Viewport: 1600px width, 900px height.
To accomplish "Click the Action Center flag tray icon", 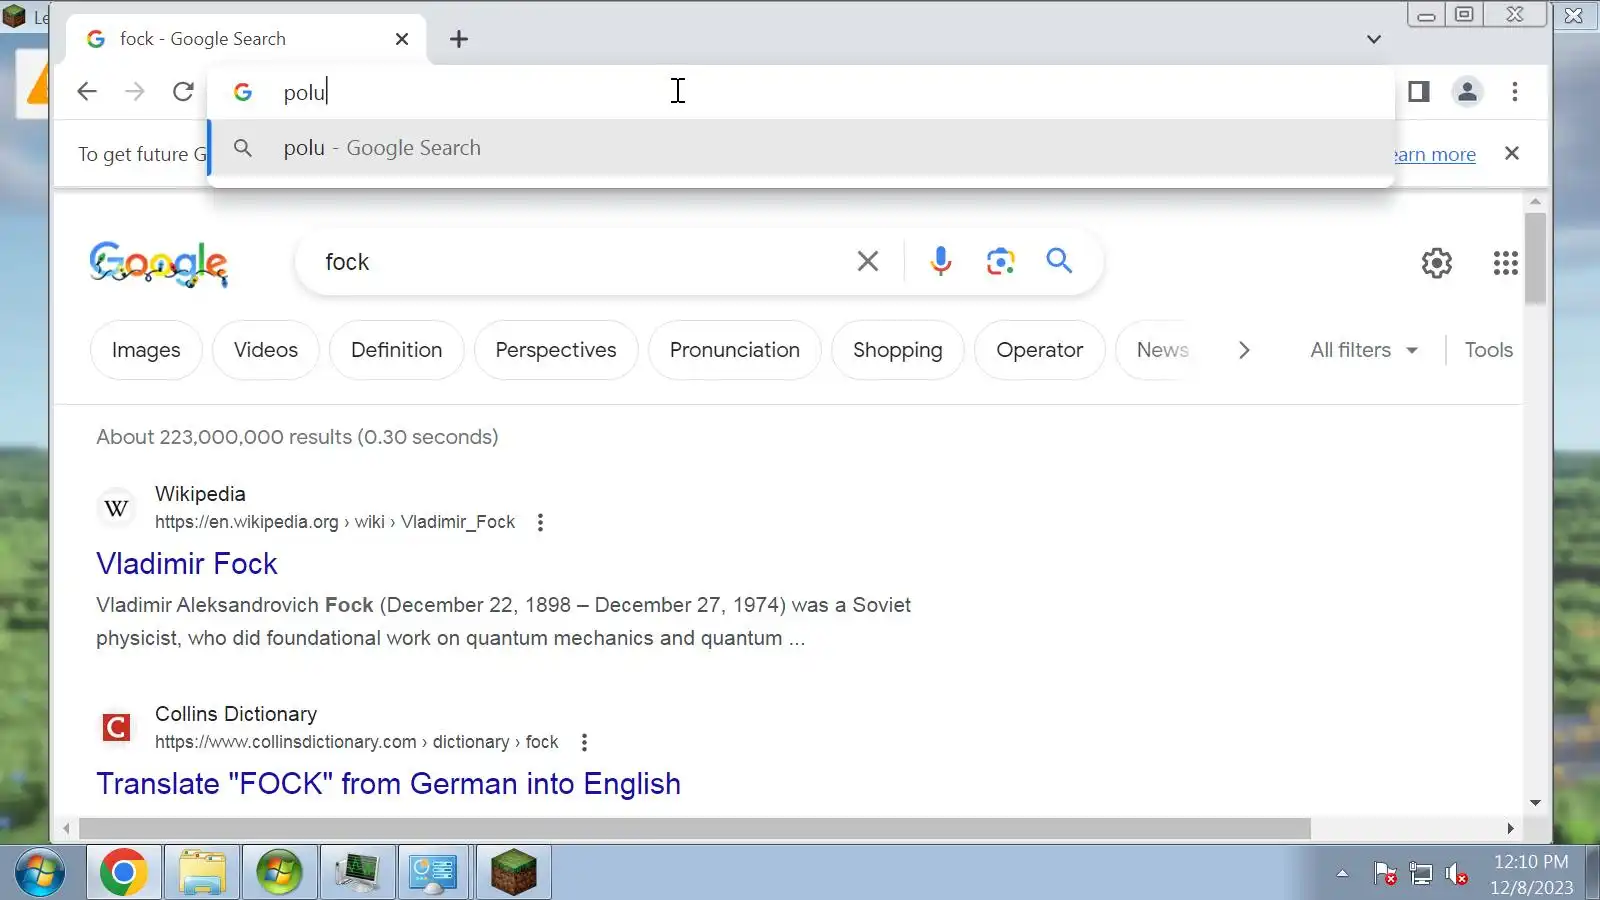I will [1385, 874].
